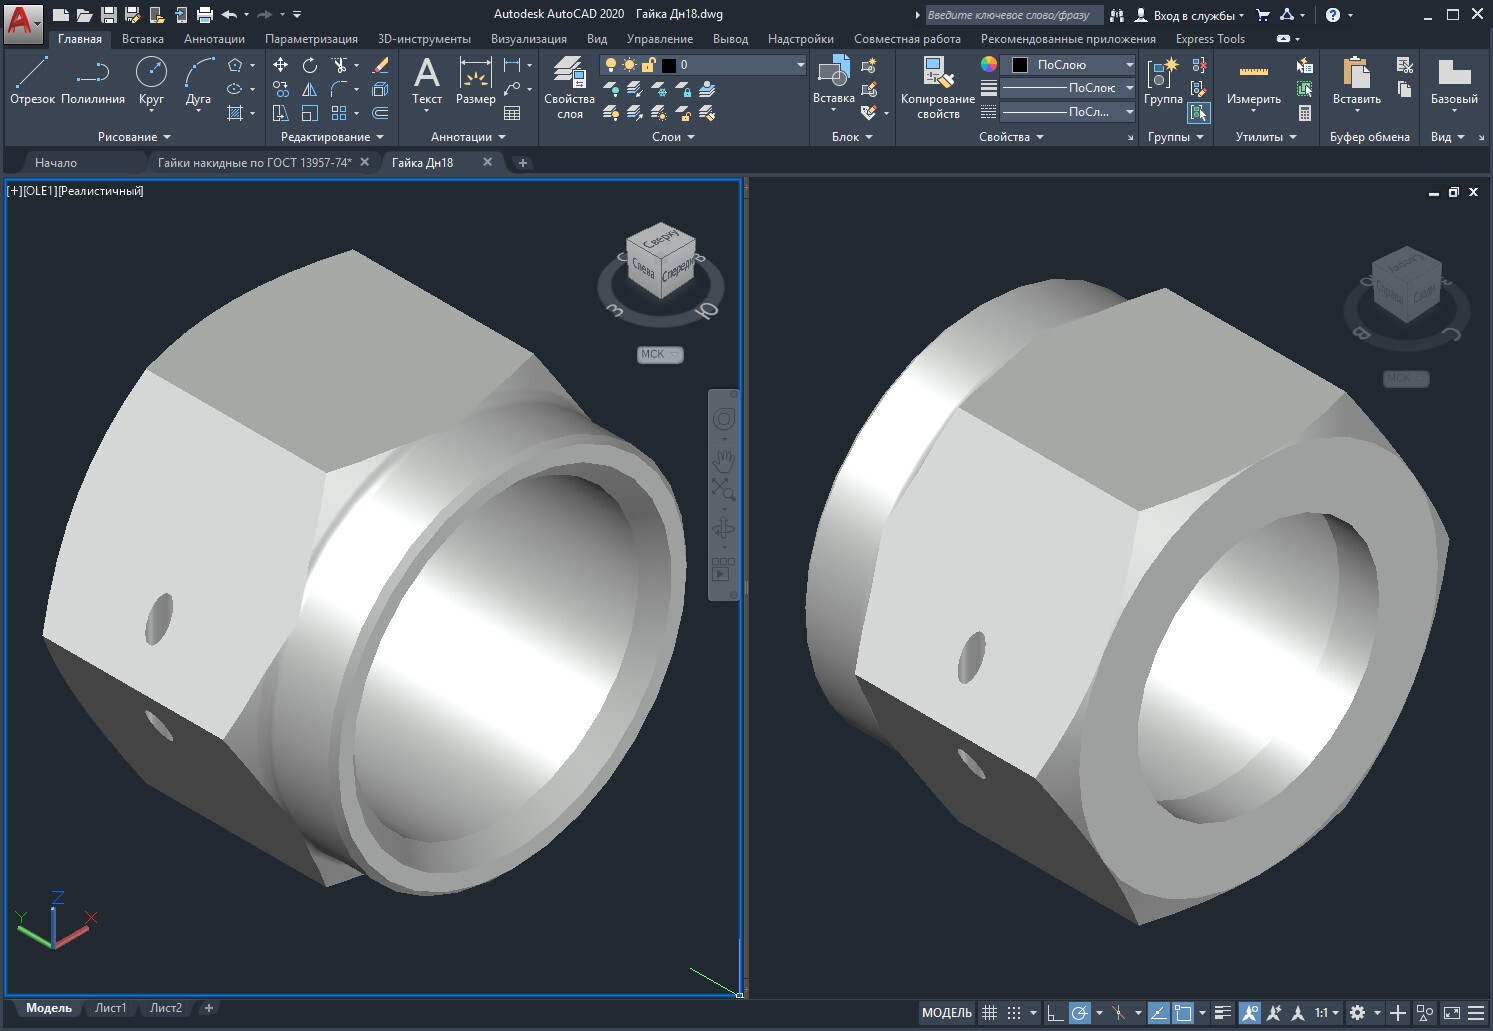Screen dimensions: 1493x1031
Task: Expand the Слои panel
Action: [673, 137]
